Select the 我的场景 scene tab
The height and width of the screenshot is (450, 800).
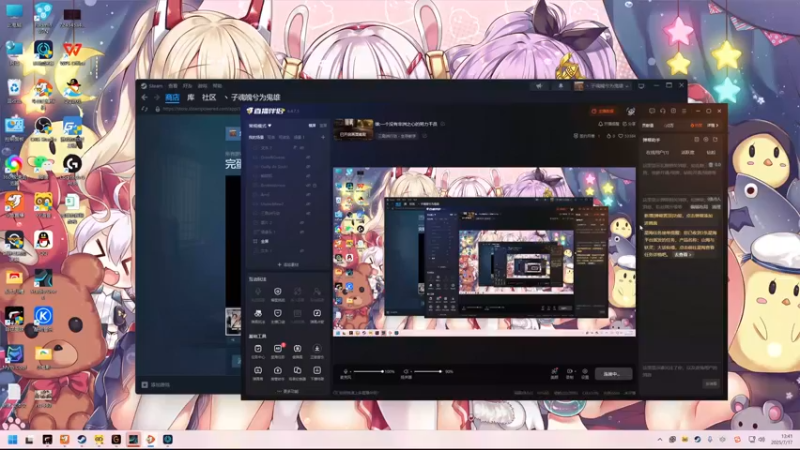[256, 137]
